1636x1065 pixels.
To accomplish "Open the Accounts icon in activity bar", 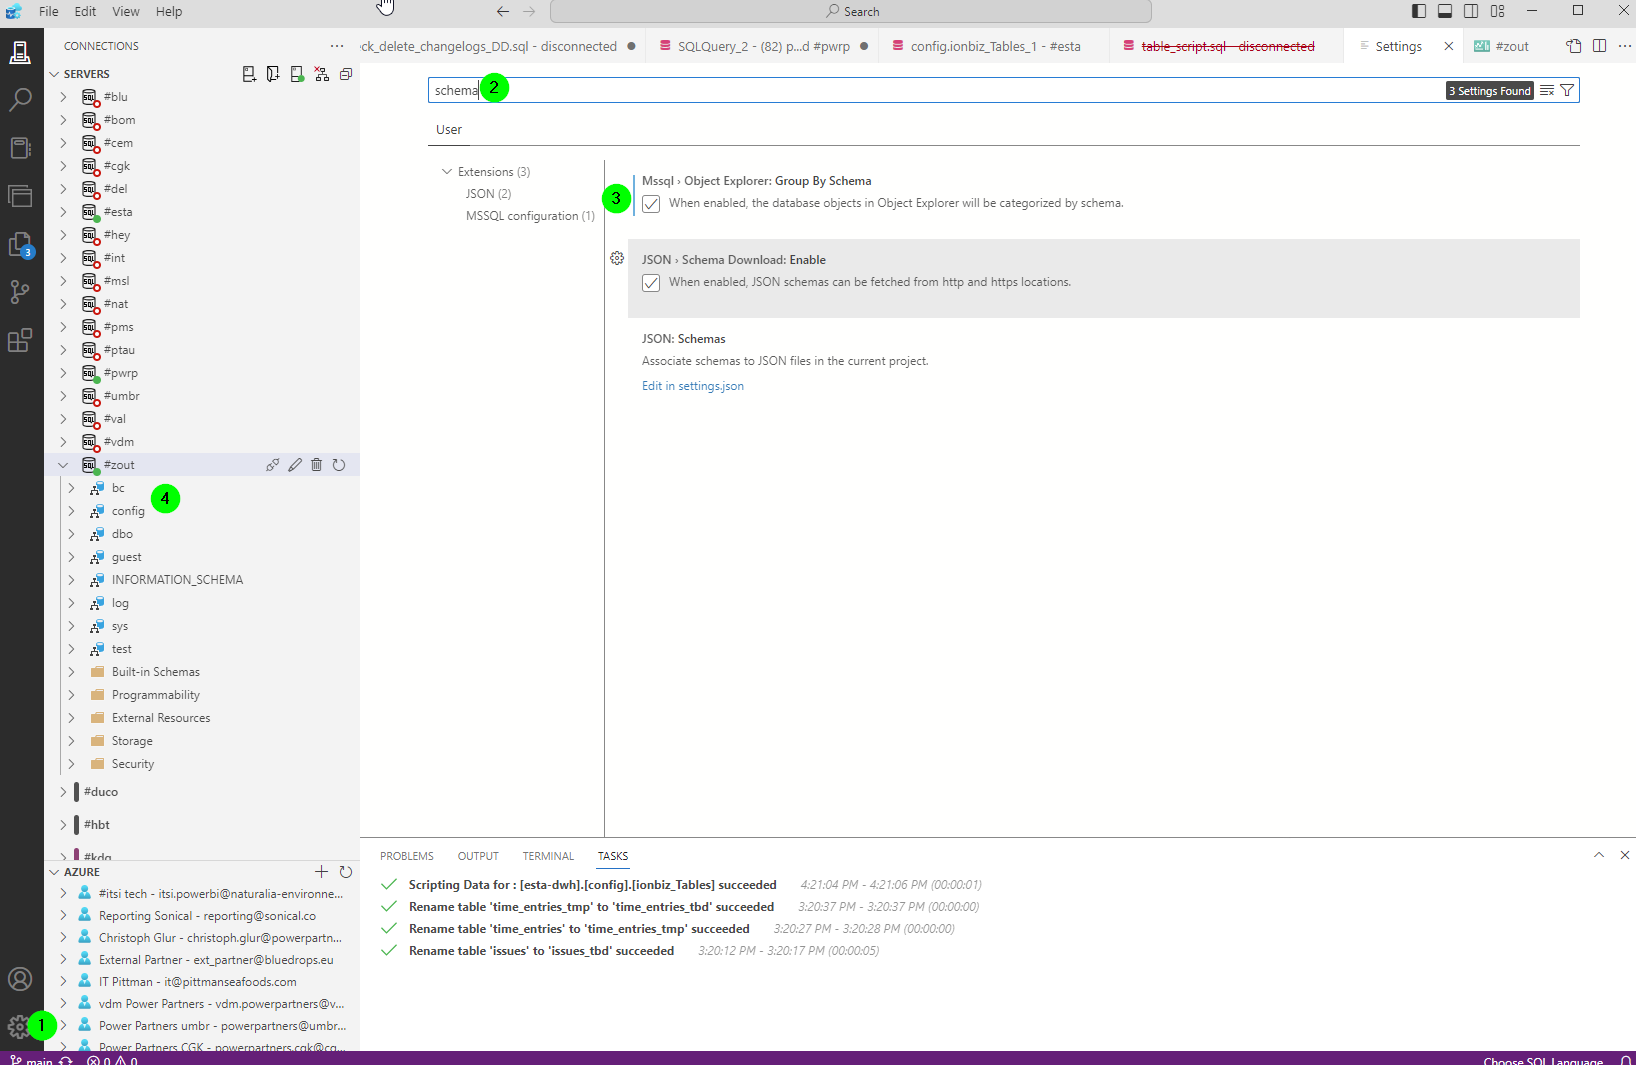I will (x=20, y=979).
